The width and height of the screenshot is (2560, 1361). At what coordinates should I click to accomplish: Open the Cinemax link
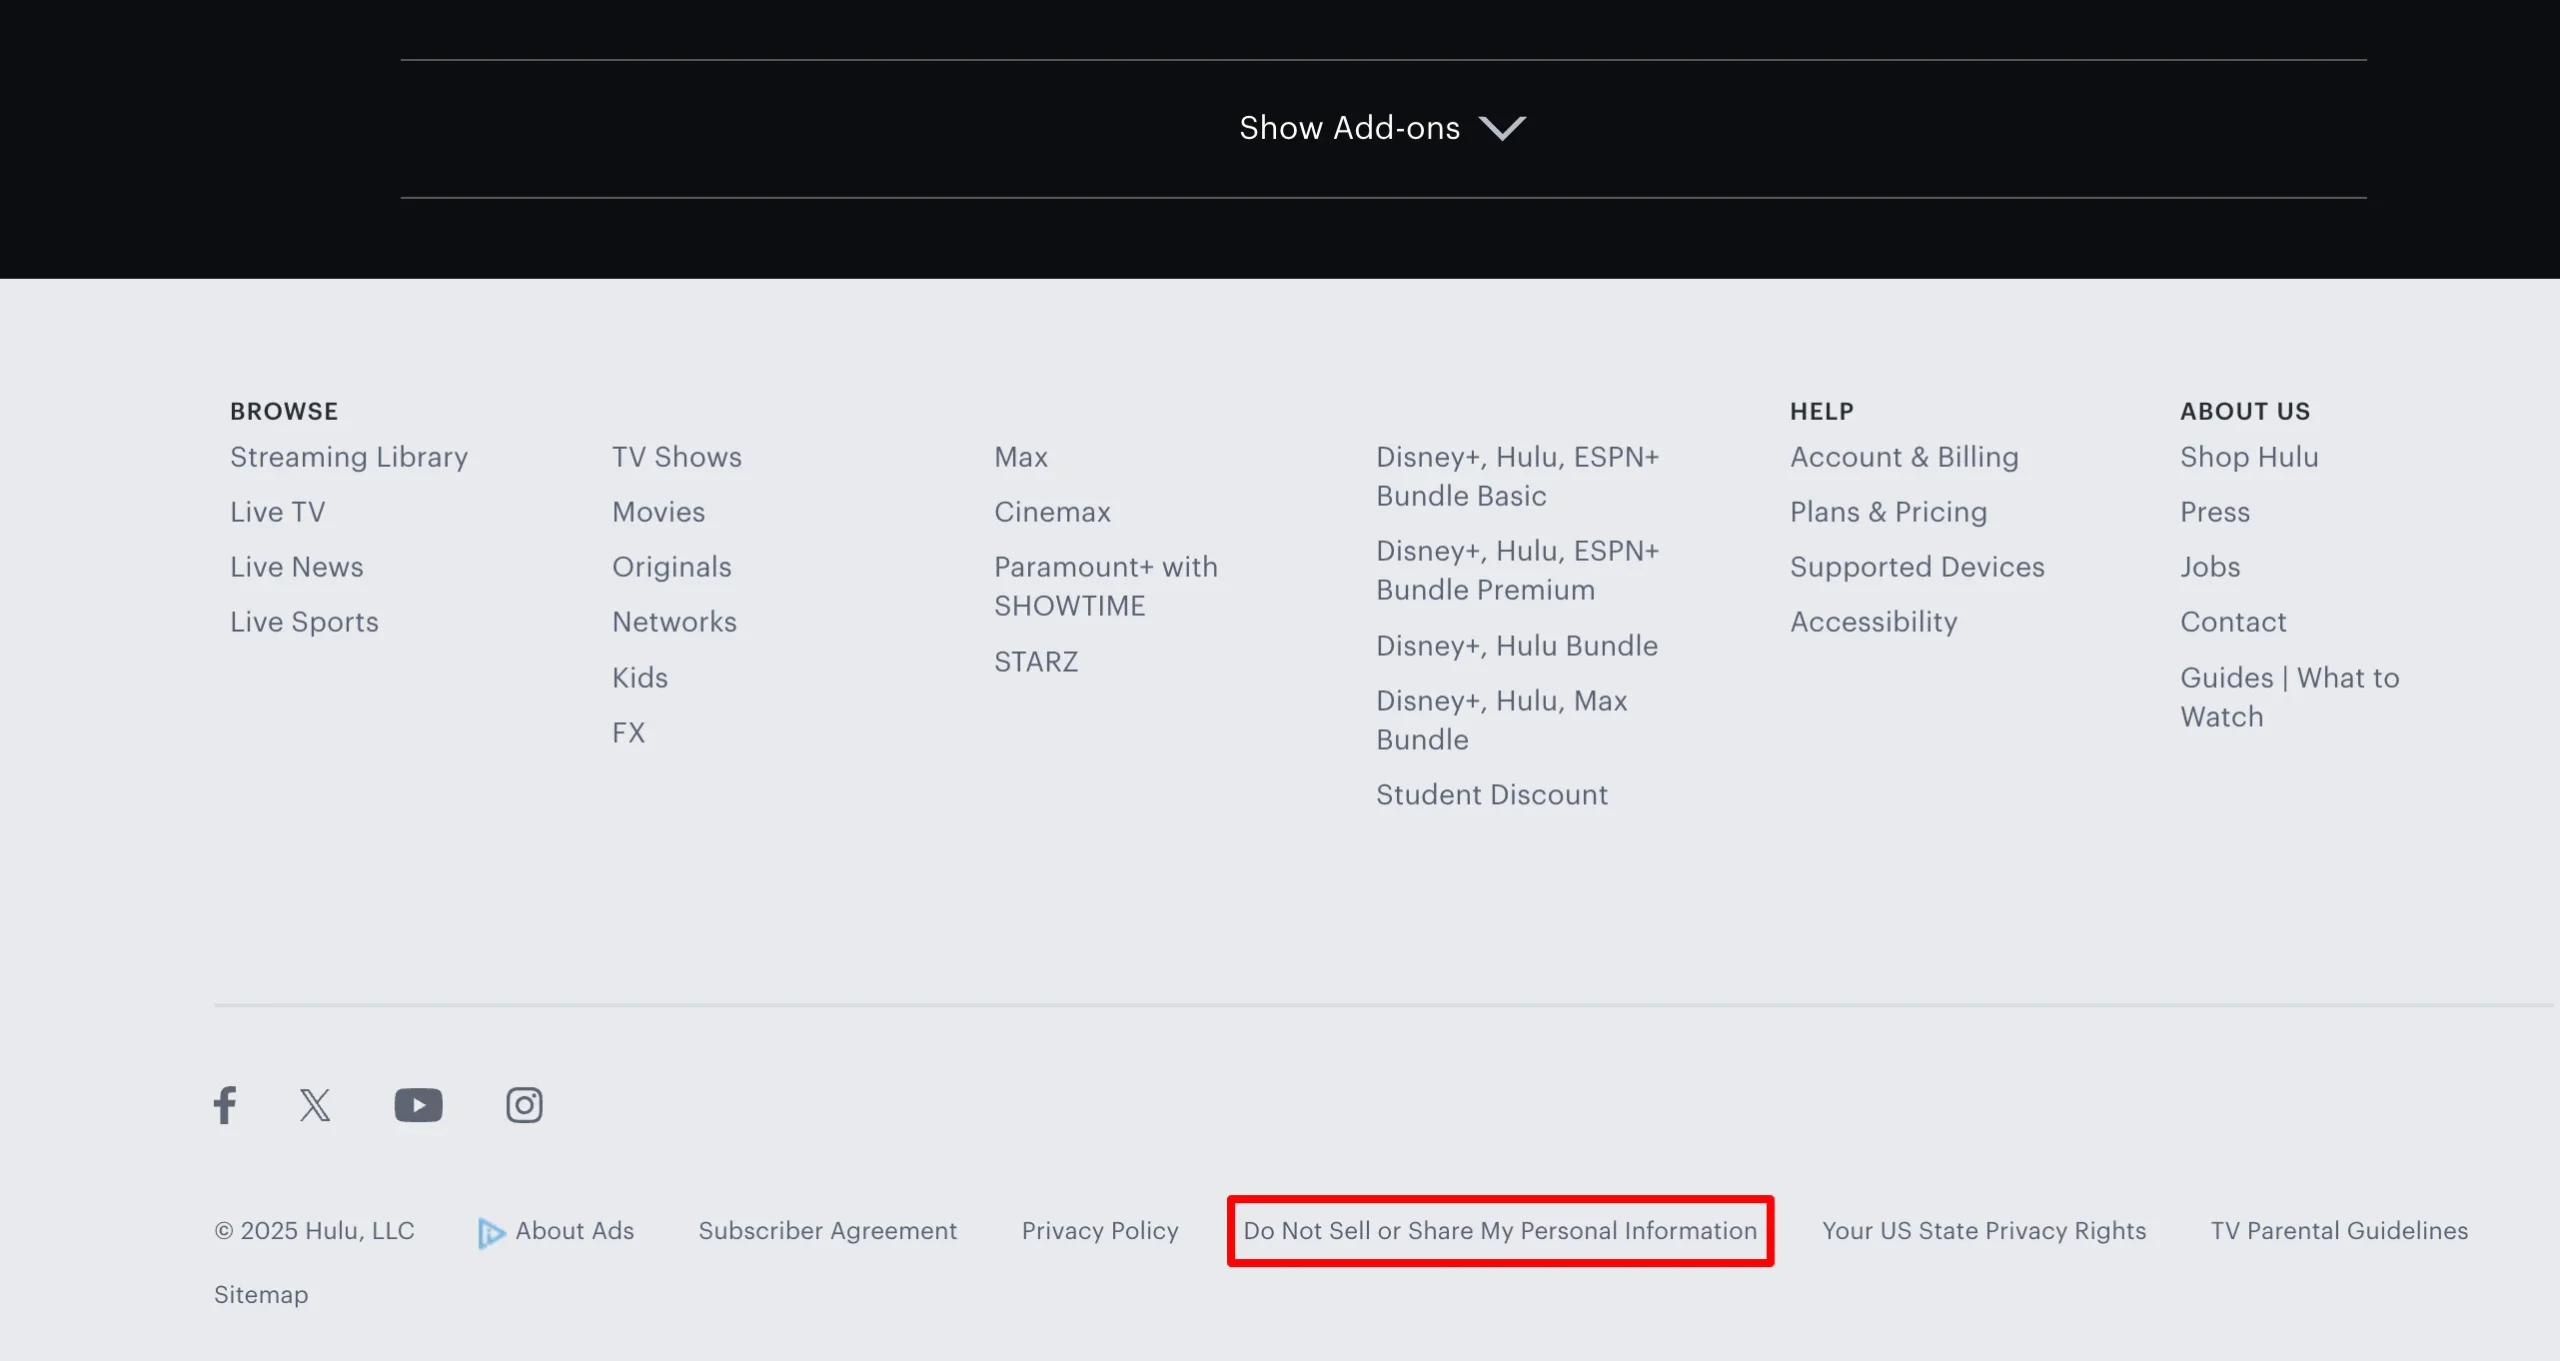pos(1052,512)
